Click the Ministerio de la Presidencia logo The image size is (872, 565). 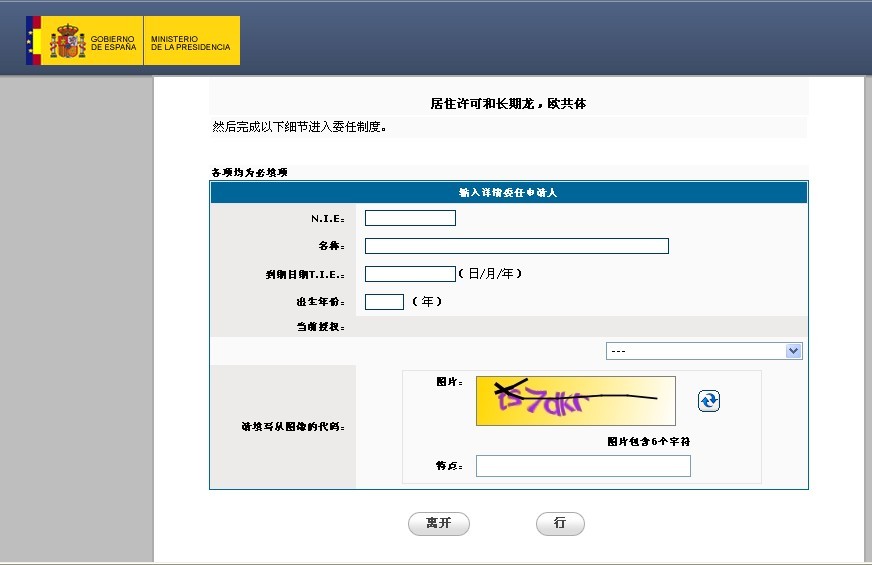tap(190, 42)
